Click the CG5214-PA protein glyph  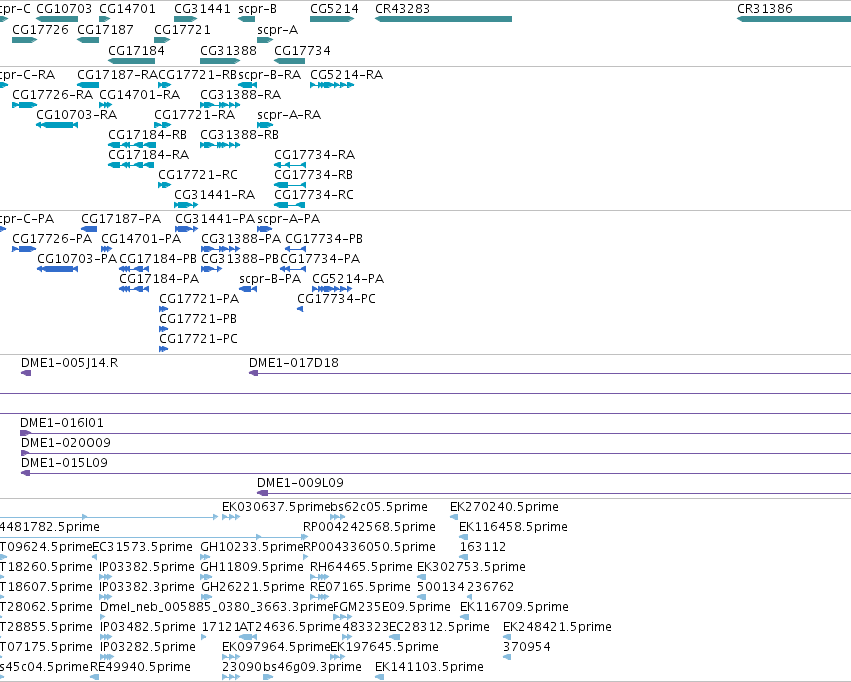pos(332,289)
